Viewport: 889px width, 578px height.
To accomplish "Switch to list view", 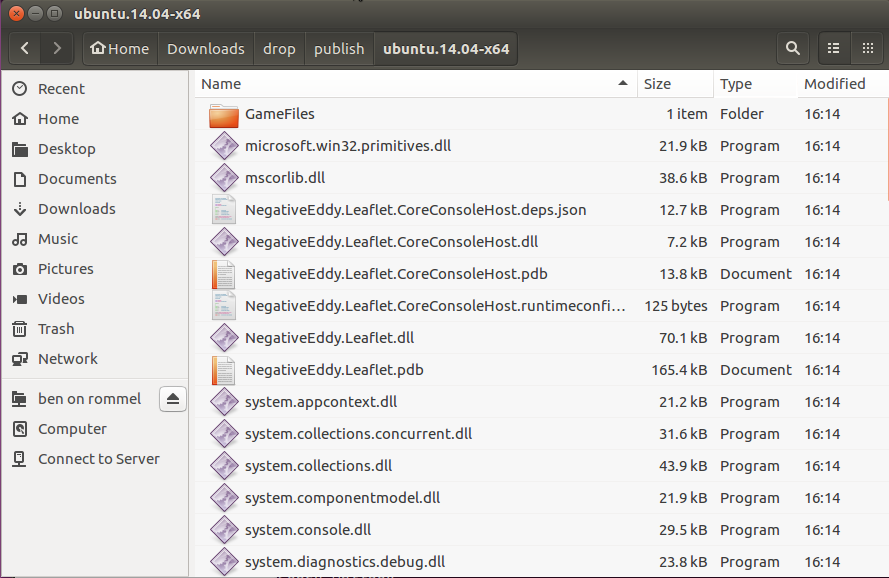I will click(x=833, y=48).
